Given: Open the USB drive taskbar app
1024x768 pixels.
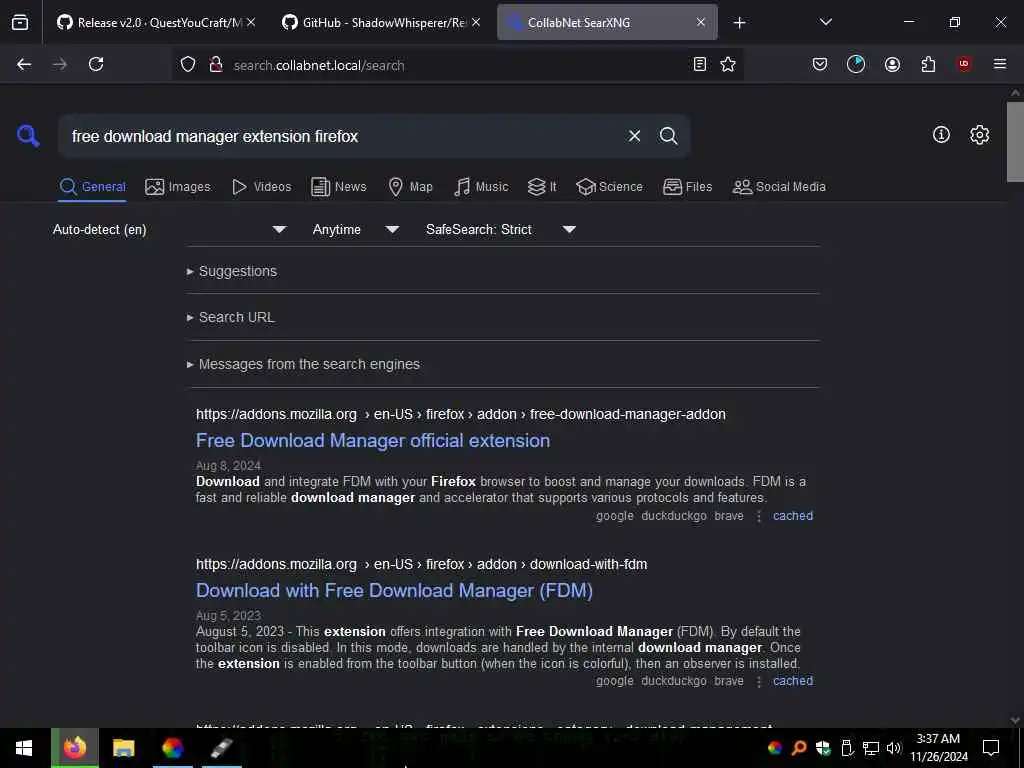Looking at the screenshot, I should pyautogui.click(x=221, y=748).
